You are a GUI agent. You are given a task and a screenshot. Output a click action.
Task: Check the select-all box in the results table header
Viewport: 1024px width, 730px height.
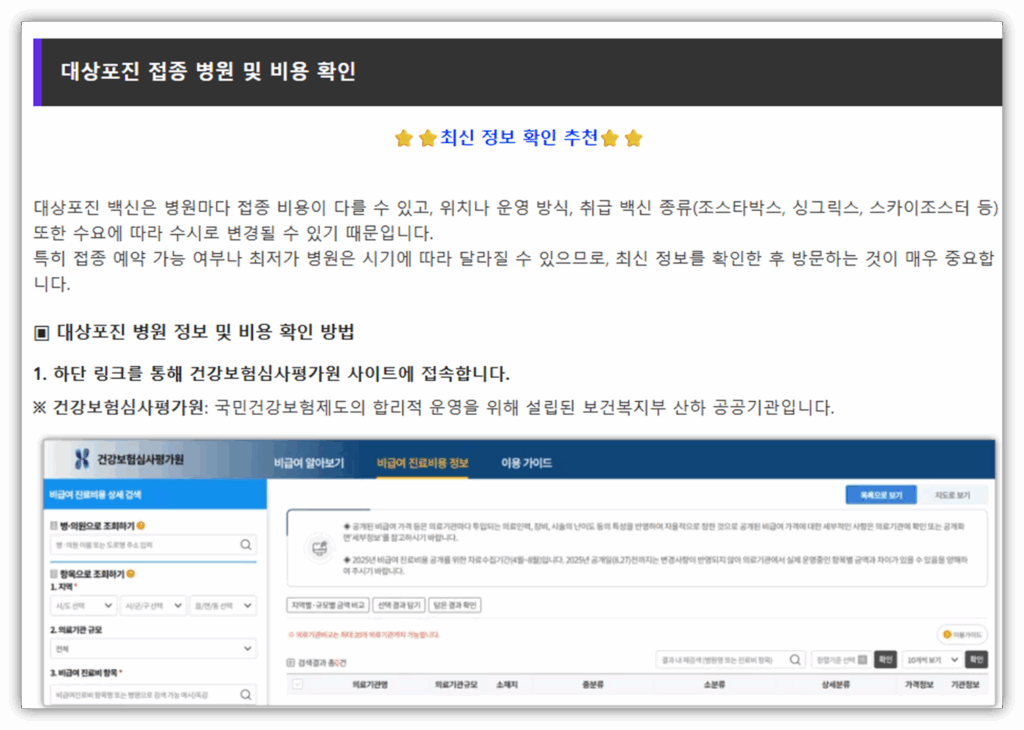pos(298,684)
